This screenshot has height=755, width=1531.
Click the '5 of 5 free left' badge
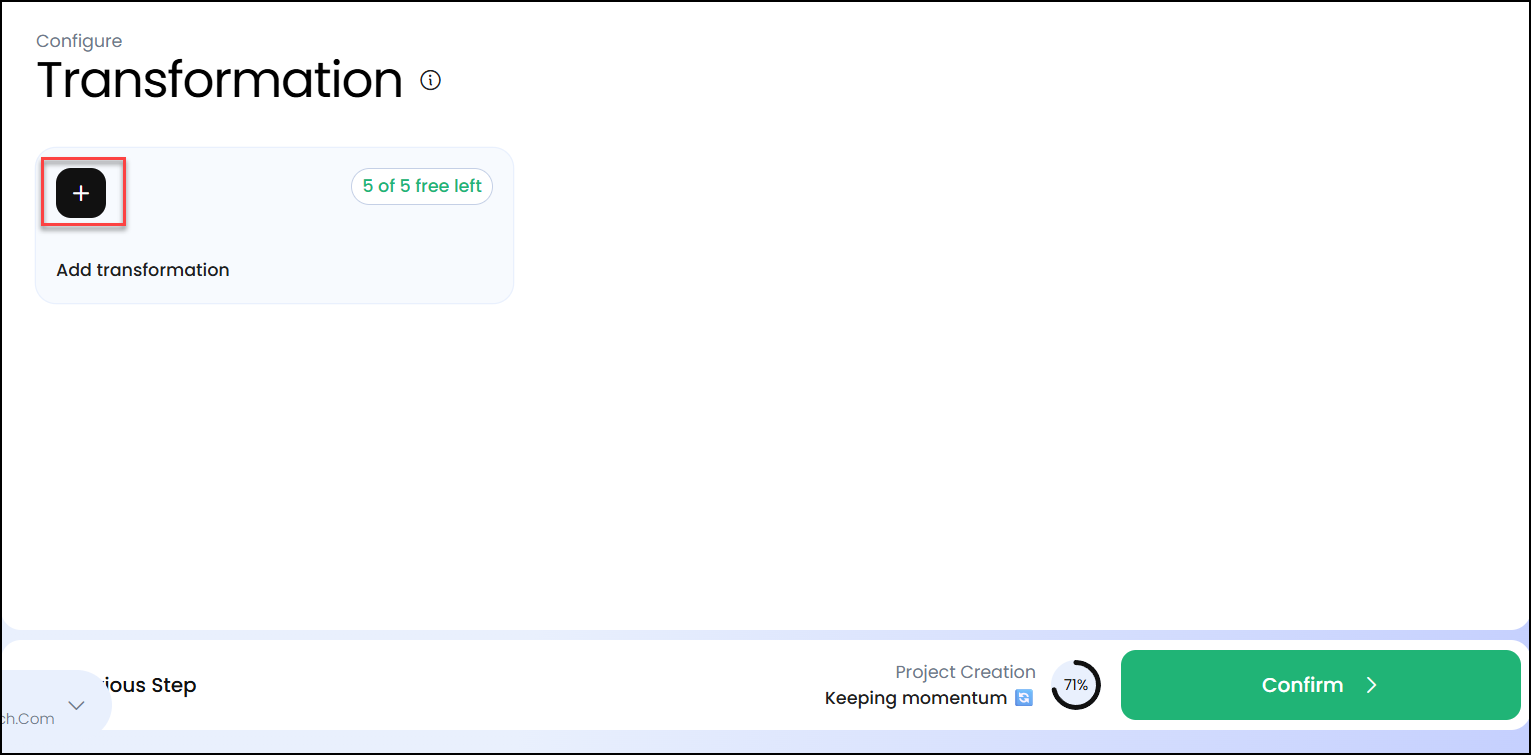coord(421,186)
